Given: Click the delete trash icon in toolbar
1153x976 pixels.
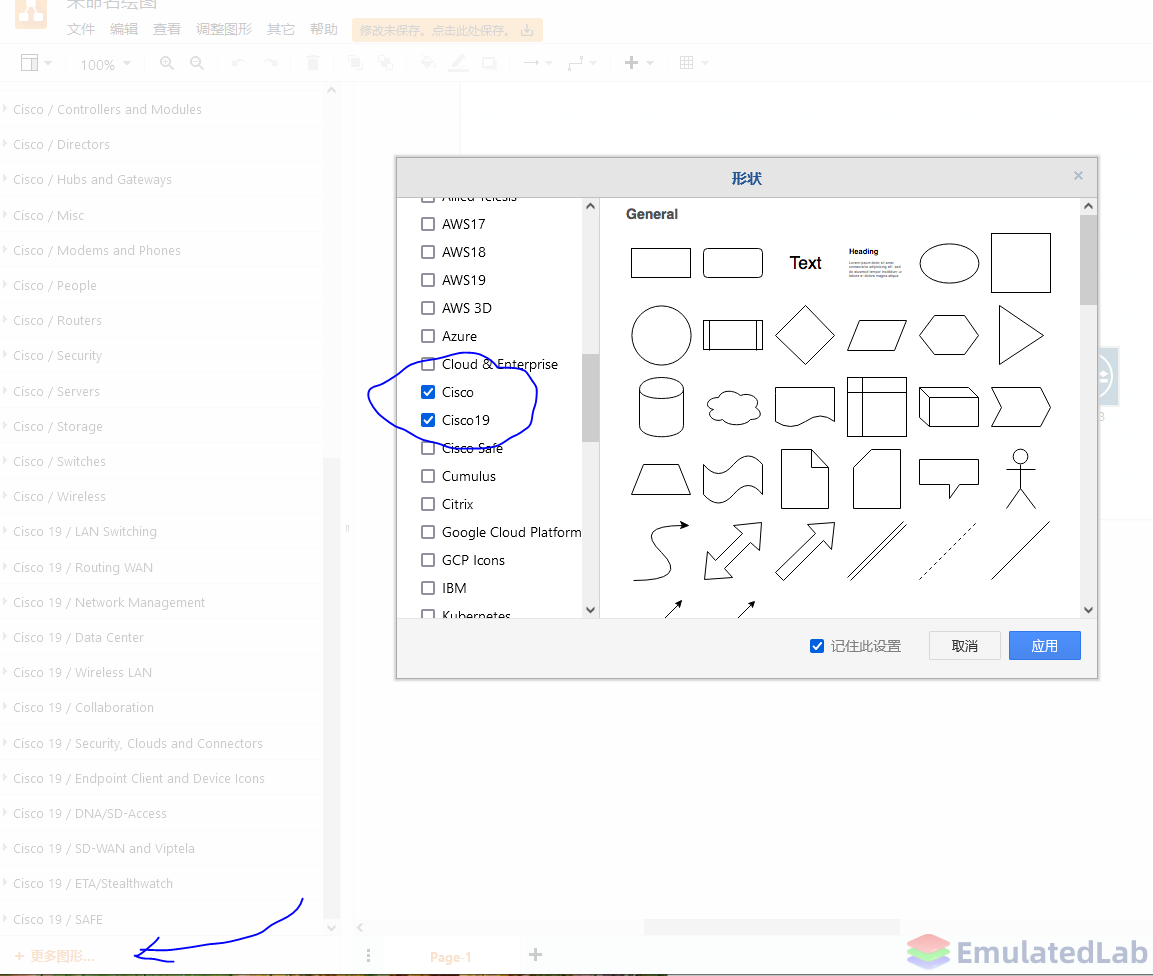Looking at the screenshot, I should pyautogui.click(x=313, y=63).
